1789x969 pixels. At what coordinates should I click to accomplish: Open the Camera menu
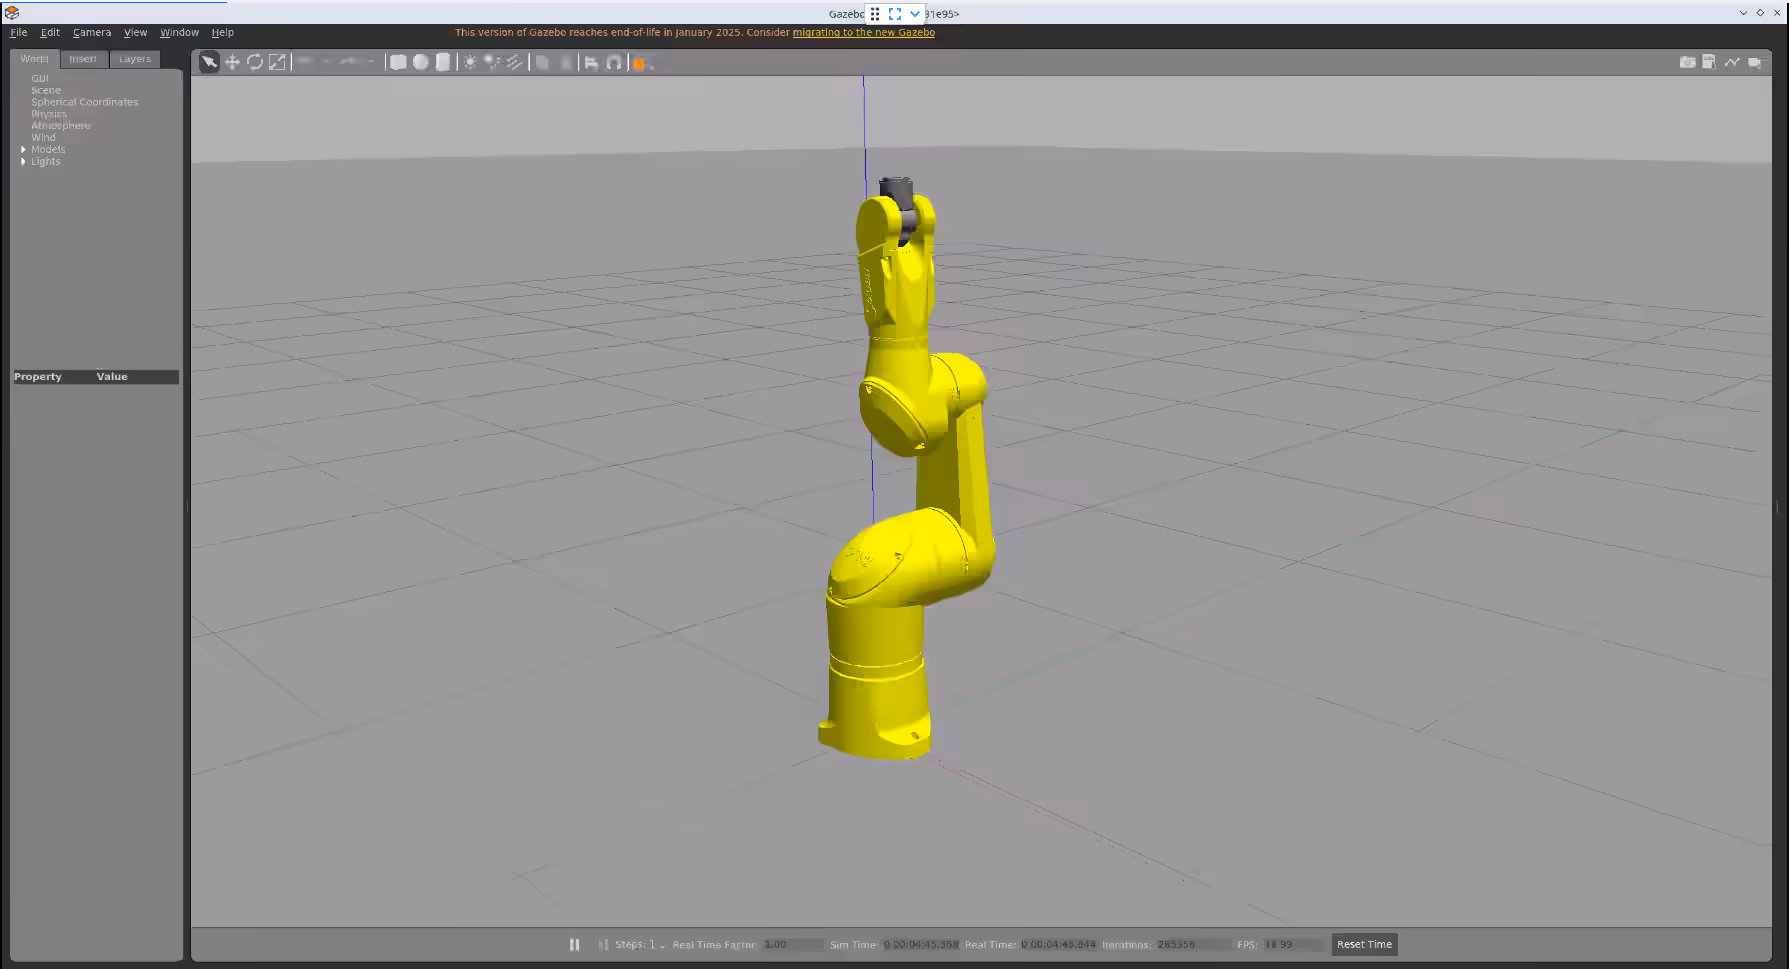(91, 33)
